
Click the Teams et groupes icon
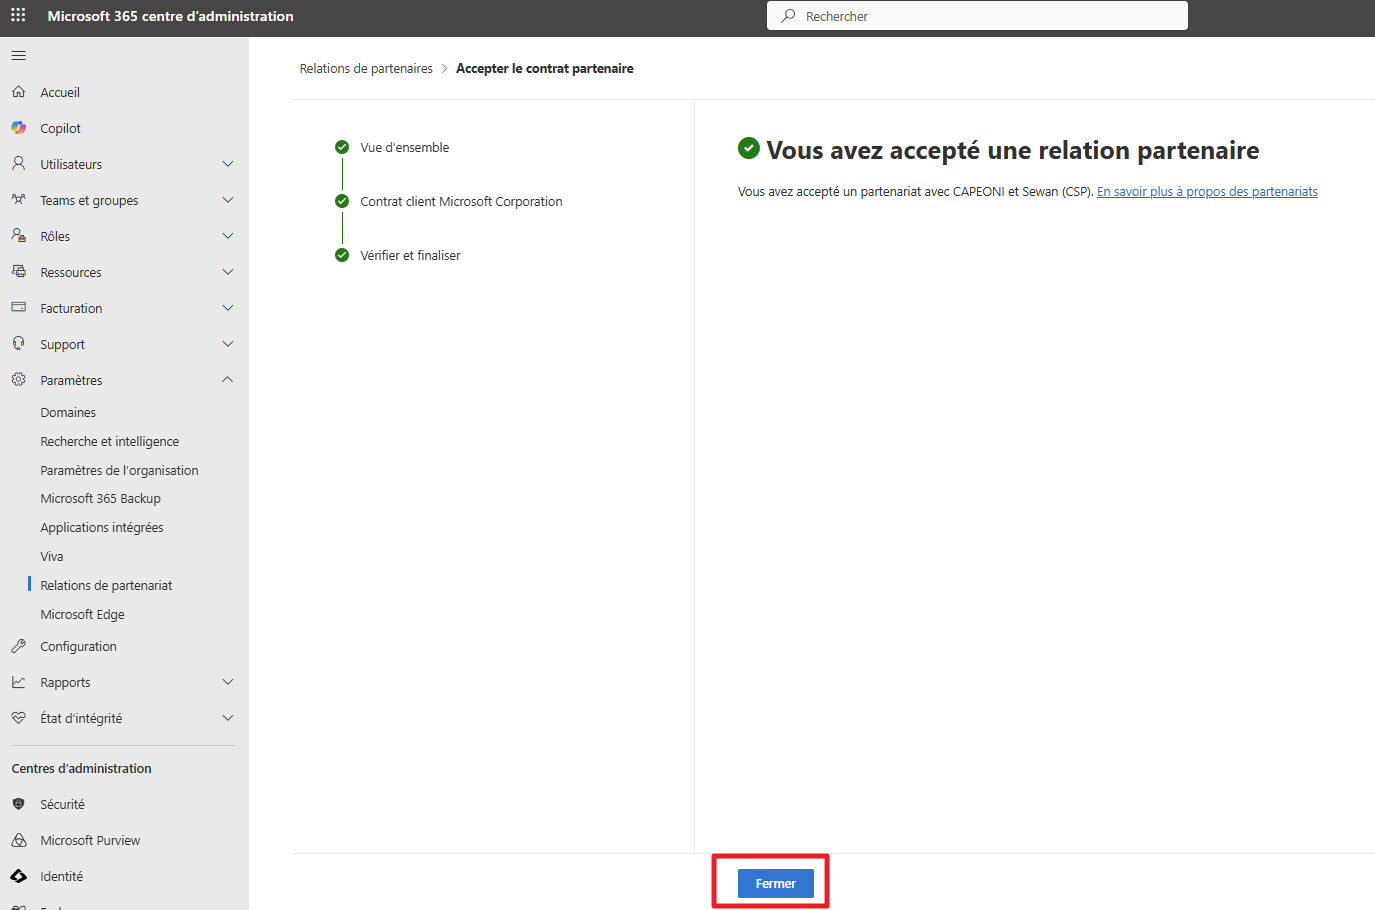18,200
